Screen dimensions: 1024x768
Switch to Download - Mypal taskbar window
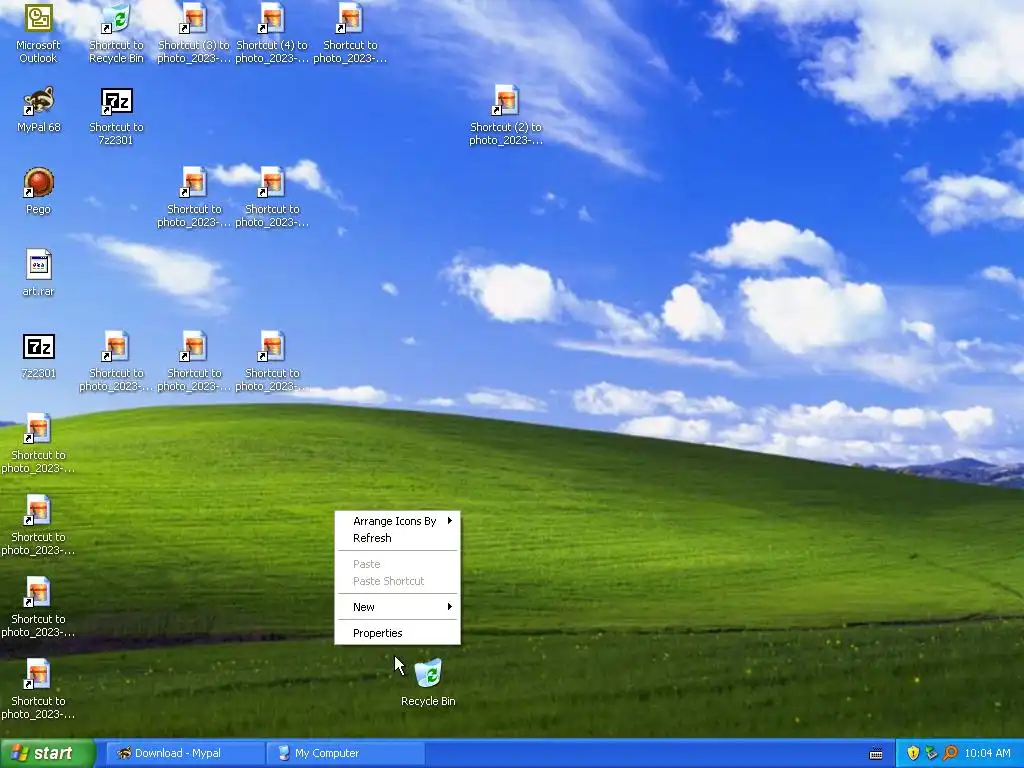pyautogui.click(x=185, y=753)
